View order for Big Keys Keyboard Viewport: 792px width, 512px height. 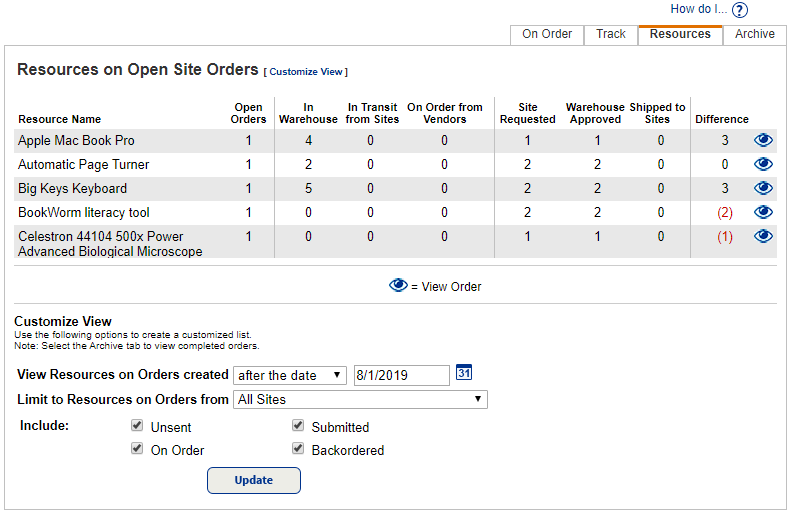(763, 188)
